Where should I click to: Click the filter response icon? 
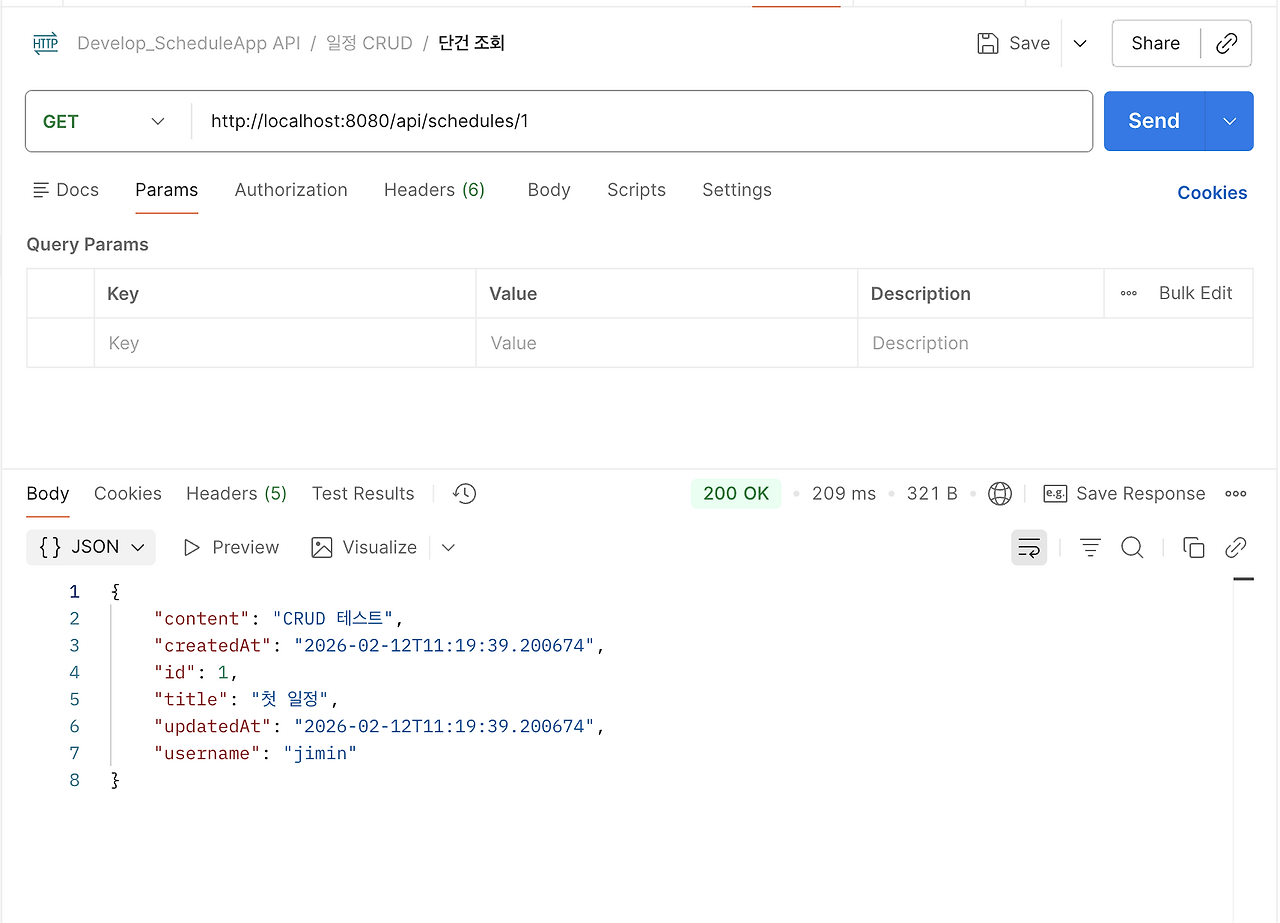(1090, 547)
